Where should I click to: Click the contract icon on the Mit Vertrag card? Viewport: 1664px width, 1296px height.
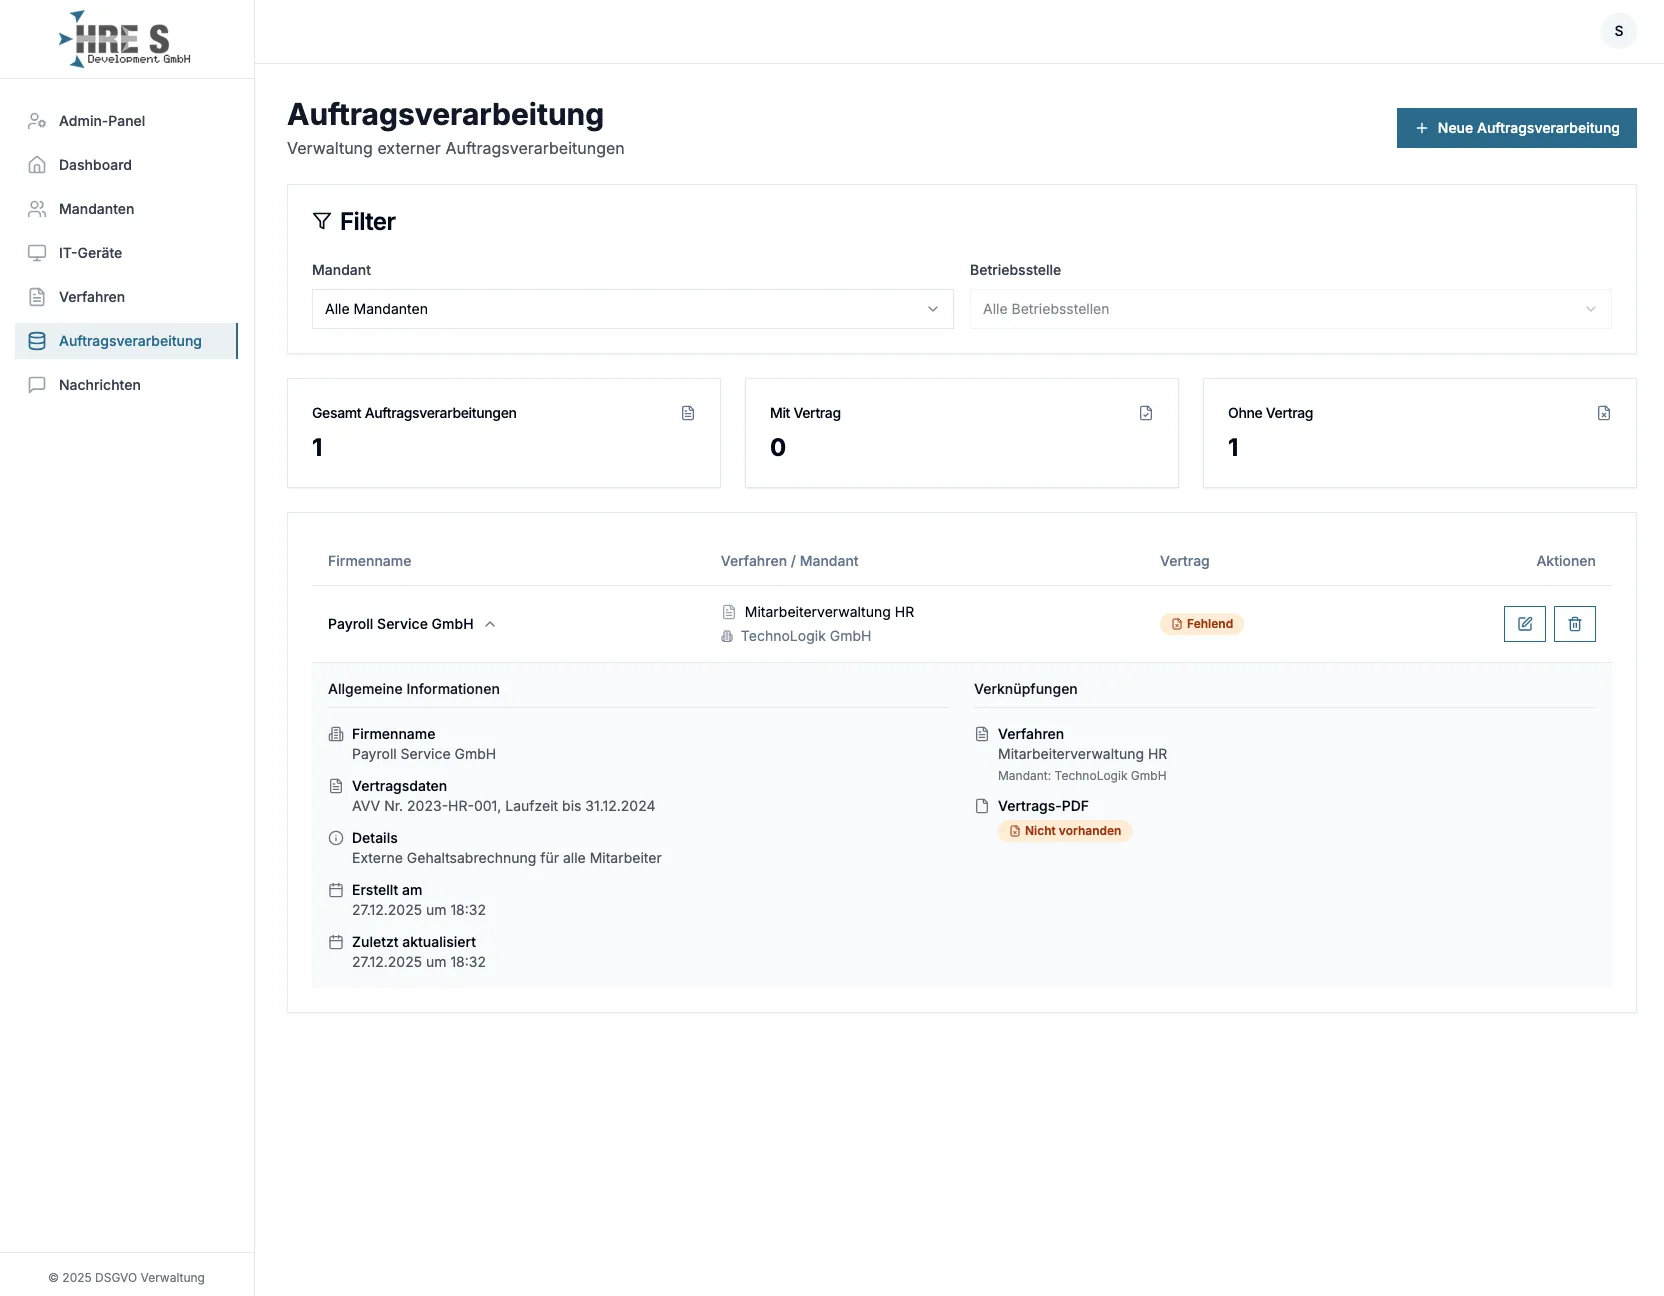point(1146,413)
